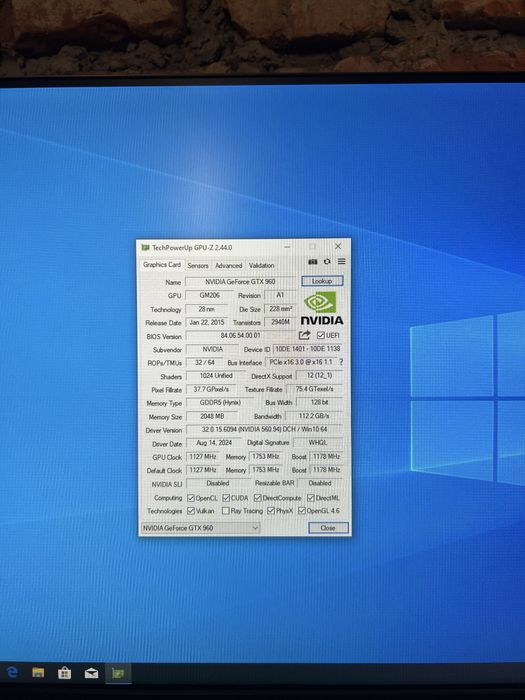Click the Default Clock 1127 MHz value
525x700 pixels.
coord(203,470)
